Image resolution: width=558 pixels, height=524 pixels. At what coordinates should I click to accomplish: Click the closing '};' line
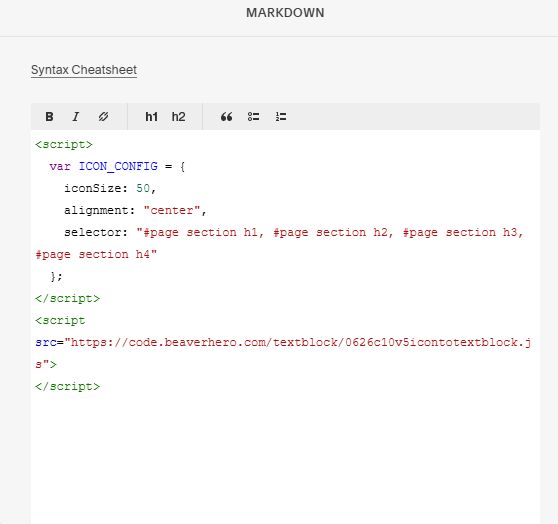point(56,276)
